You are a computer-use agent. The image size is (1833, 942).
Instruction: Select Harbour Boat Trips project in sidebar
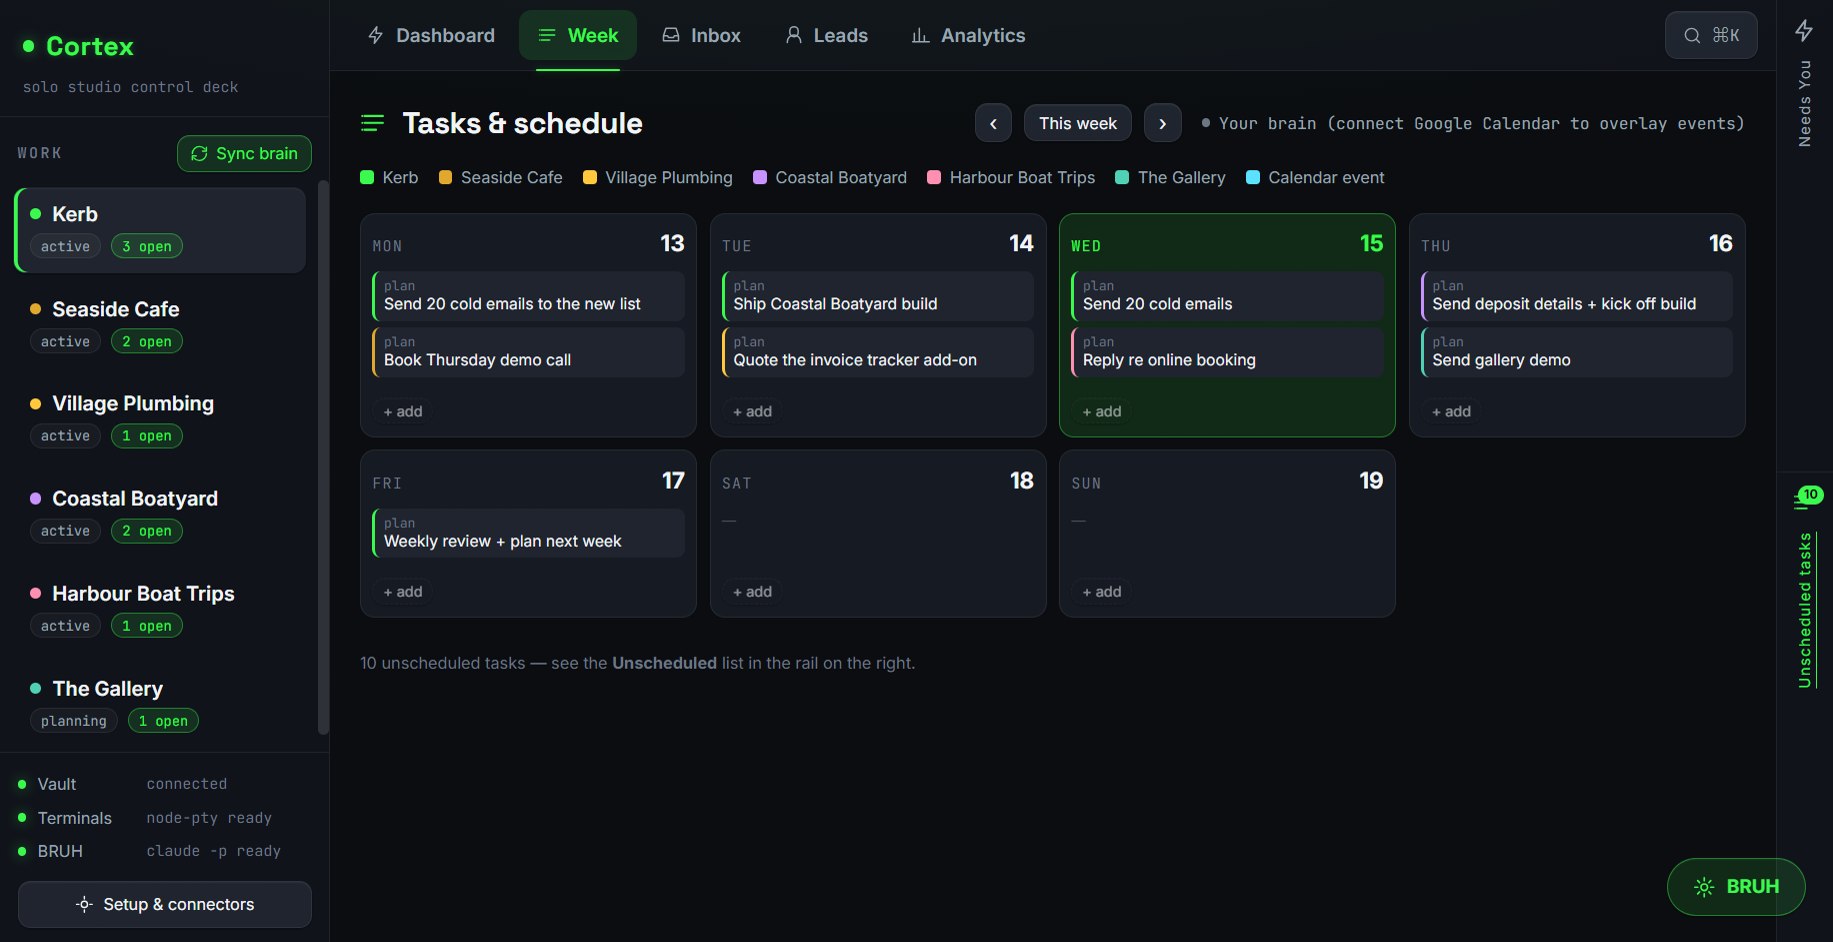(x=161, y=609)
